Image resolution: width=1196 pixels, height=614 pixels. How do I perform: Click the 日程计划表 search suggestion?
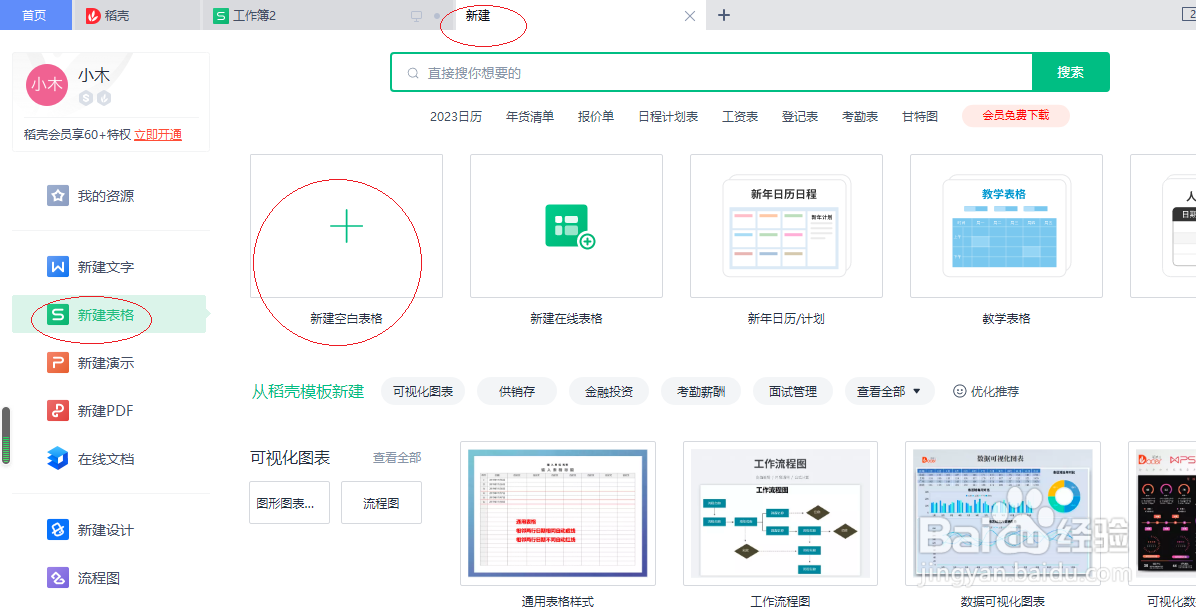[668, 117]
